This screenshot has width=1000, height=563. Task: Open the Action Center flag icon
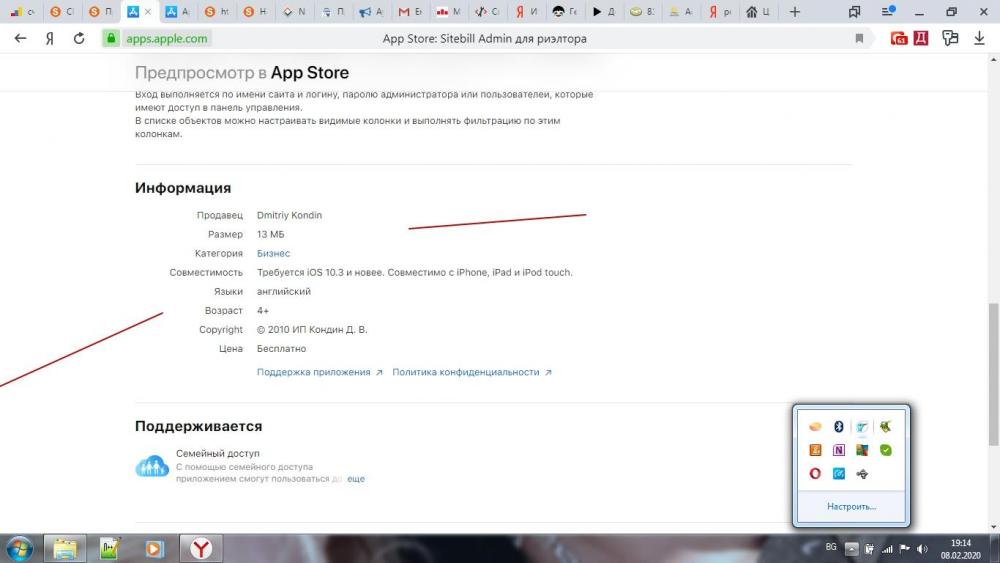pyautogui.click(x=904, y=548)
